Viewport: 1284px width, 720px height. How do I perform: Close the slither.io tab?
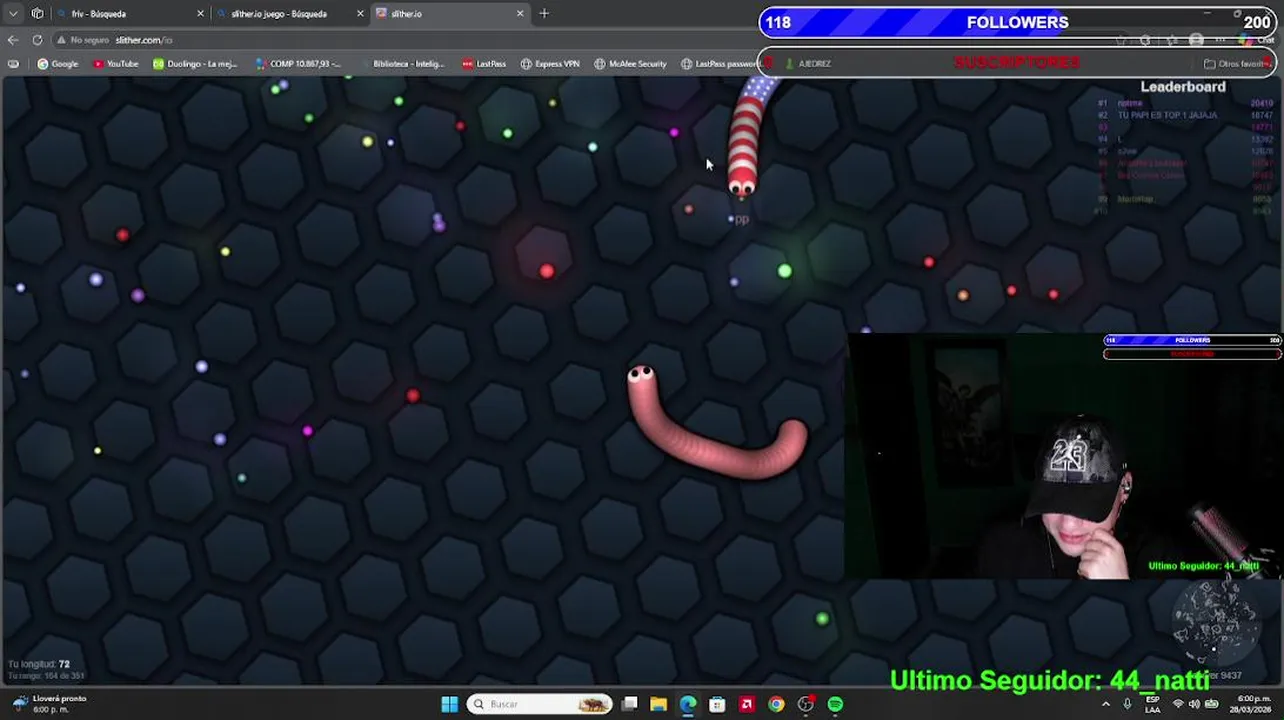click(520, 14)
